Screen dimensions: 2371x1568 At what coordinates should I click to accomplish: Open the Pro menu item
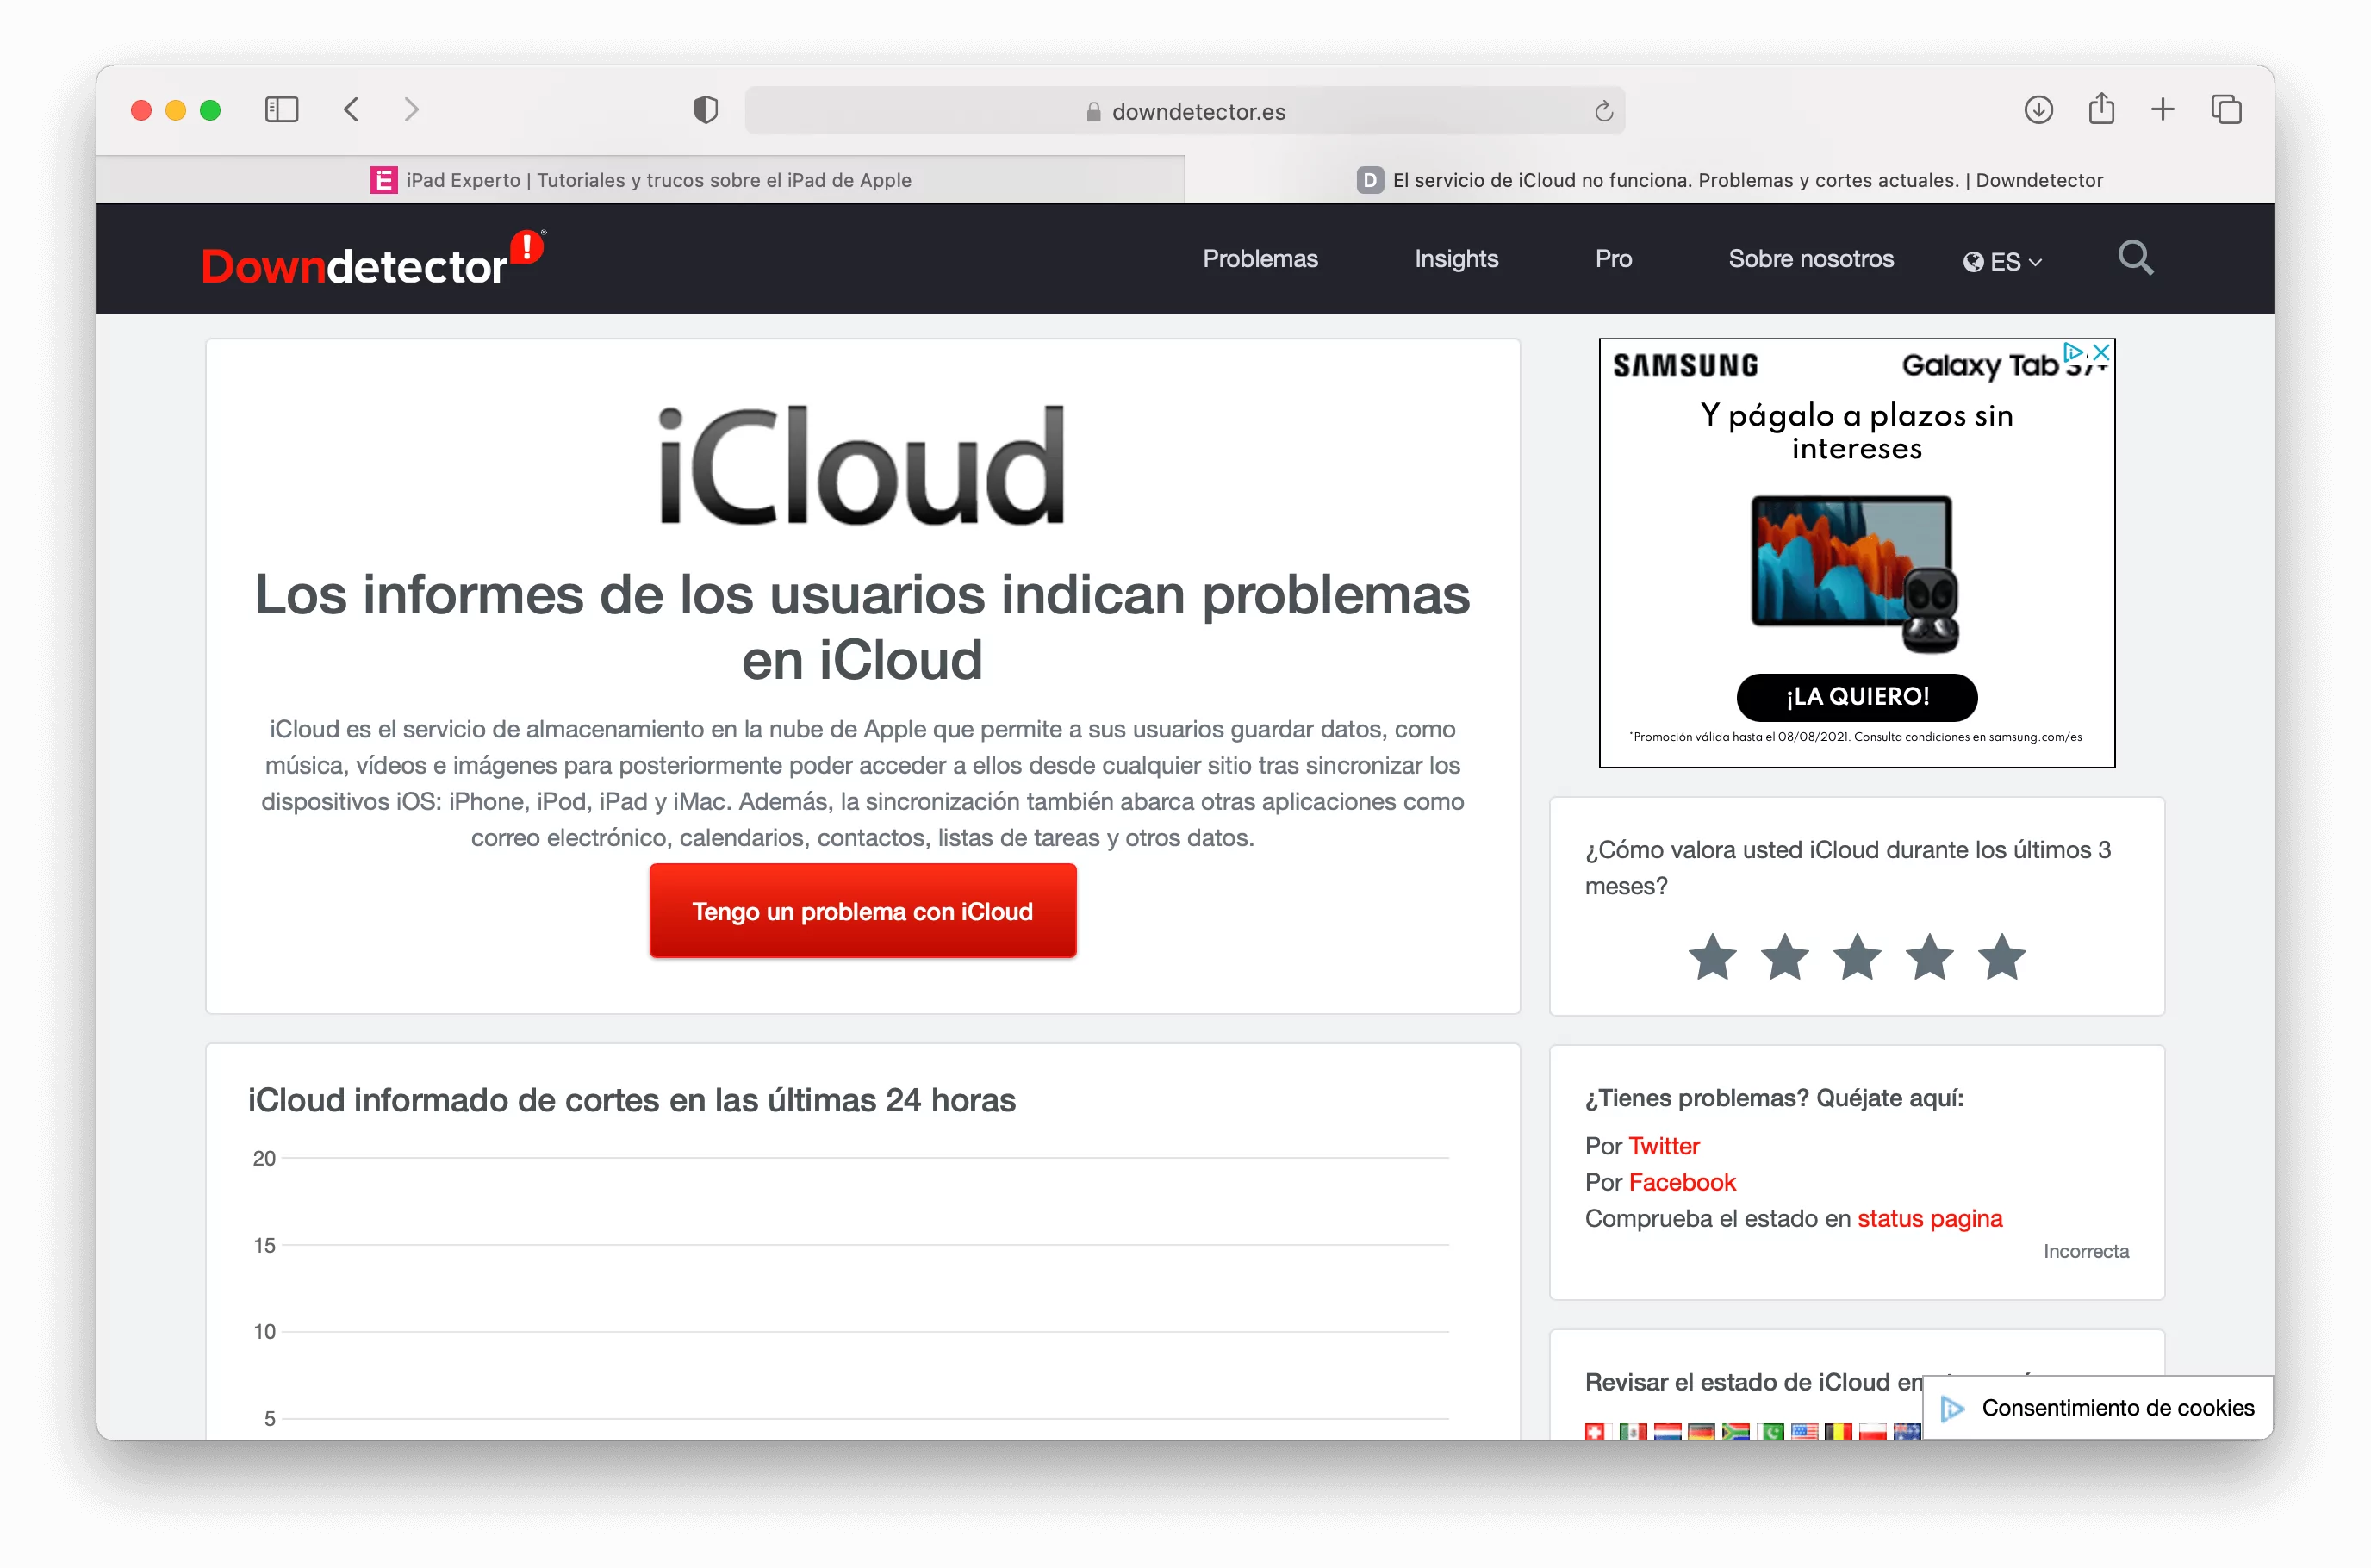(x=1613, y=259)
